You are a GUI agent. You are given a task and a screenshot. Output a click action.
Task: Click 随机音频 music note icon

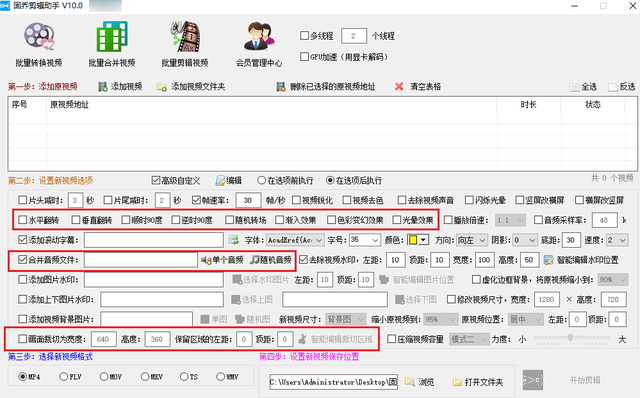click(255, 260)
